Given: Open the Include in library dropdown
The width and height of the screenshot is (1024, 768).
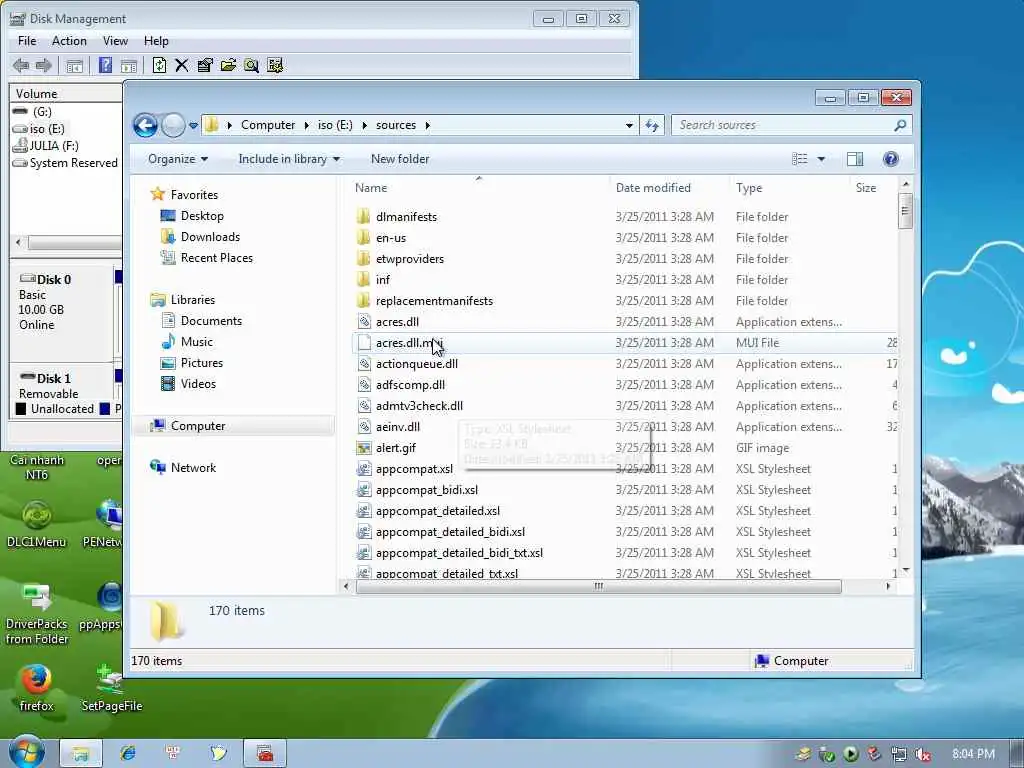Looking at the screenshot, I should [x=289, y=159].
